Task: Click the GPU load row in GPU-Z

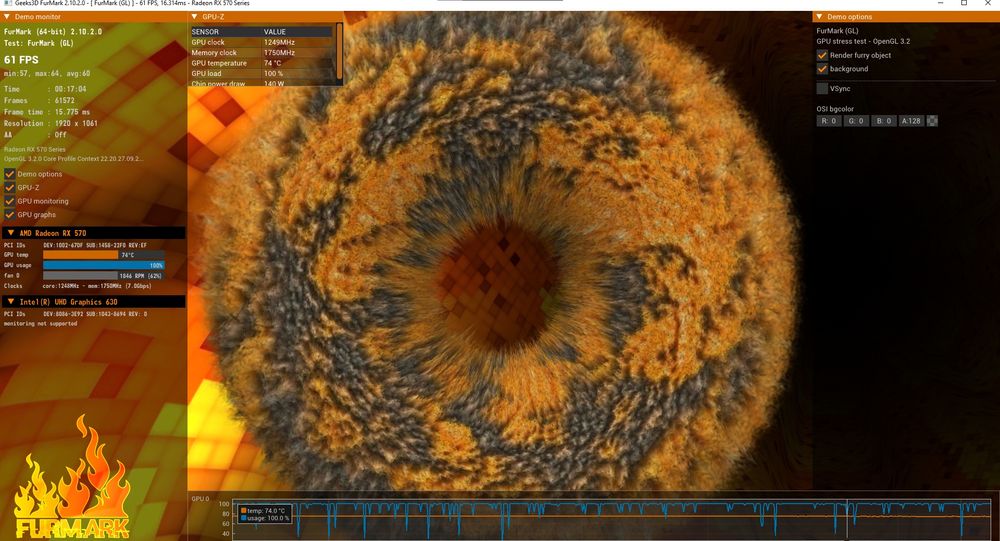Action: [x=261, y=73]
